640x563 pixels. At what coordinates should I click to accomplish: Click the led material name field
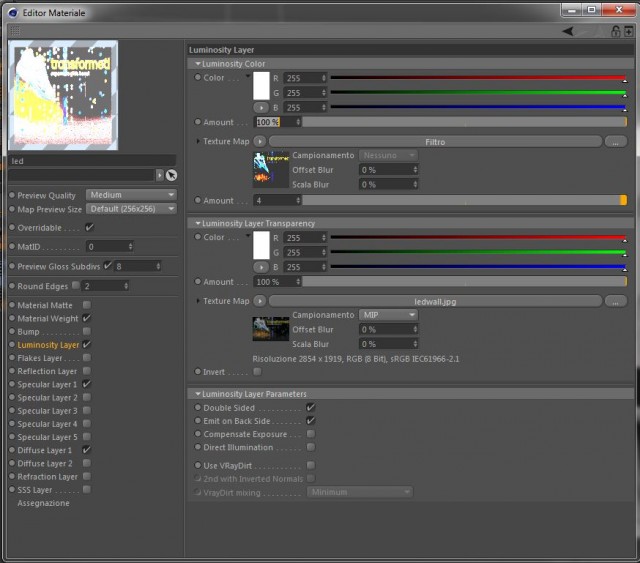click(92, 161)
